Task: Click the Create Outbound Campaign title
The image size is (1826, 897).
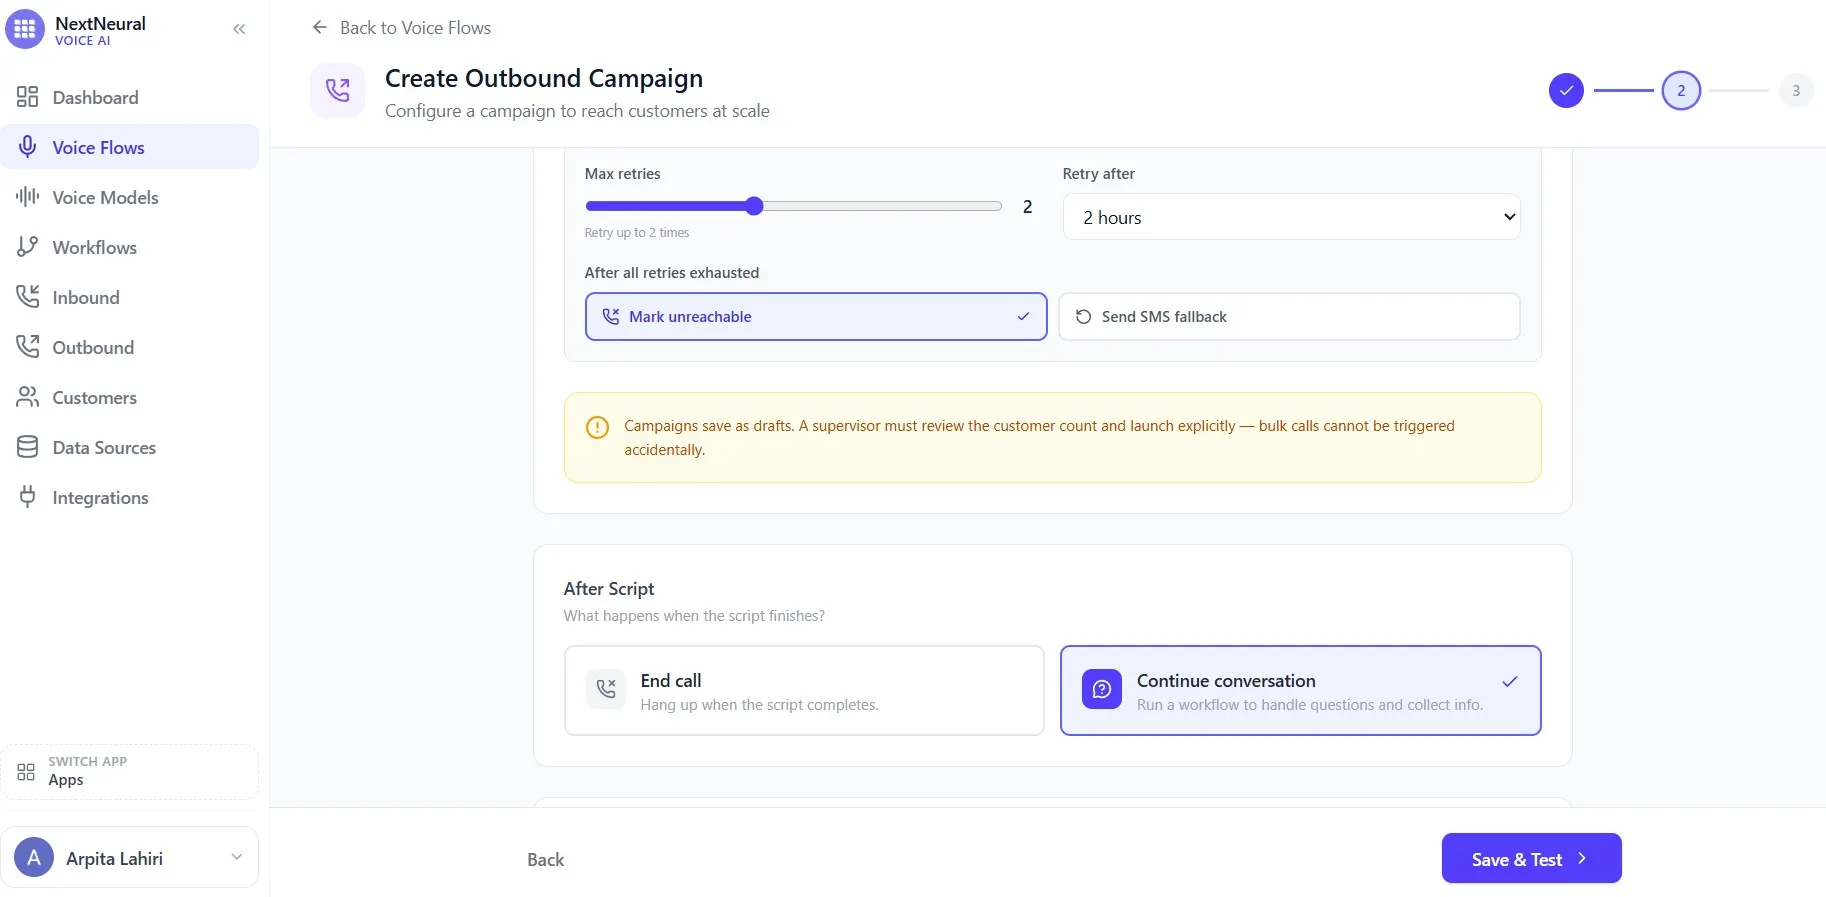Action: pyautogui.click(x=544, y=78)
